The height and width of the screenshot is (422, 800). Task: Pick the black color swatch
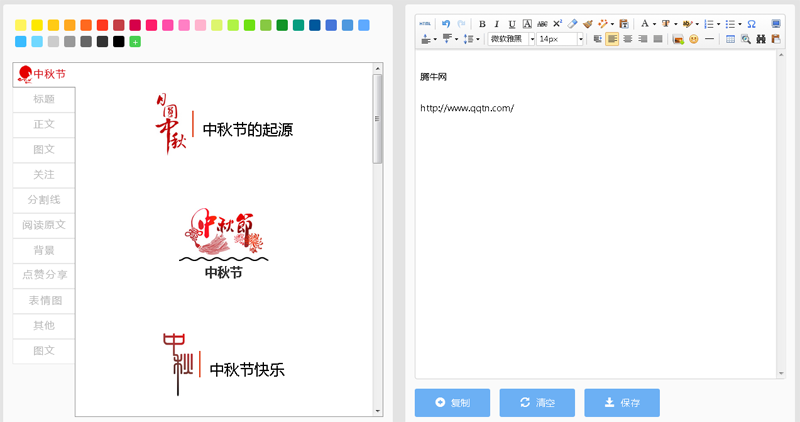click(118, 41)
